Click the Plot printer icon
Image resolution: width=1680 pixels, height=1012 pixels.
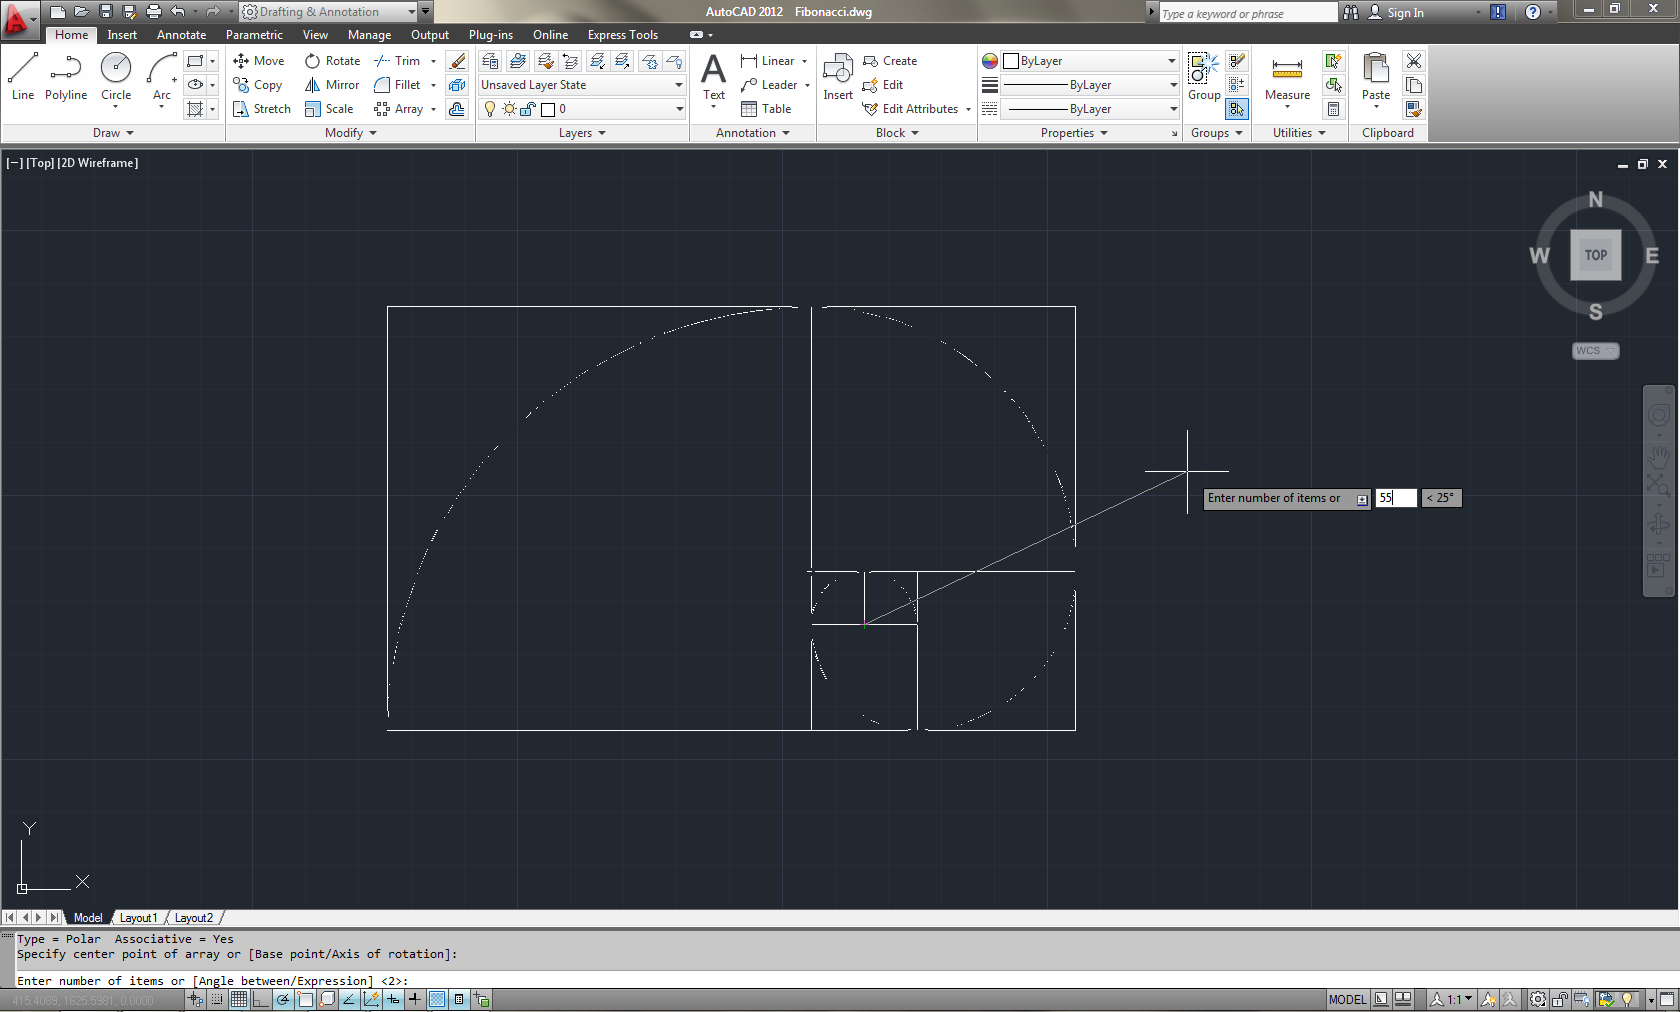point(153,12)
